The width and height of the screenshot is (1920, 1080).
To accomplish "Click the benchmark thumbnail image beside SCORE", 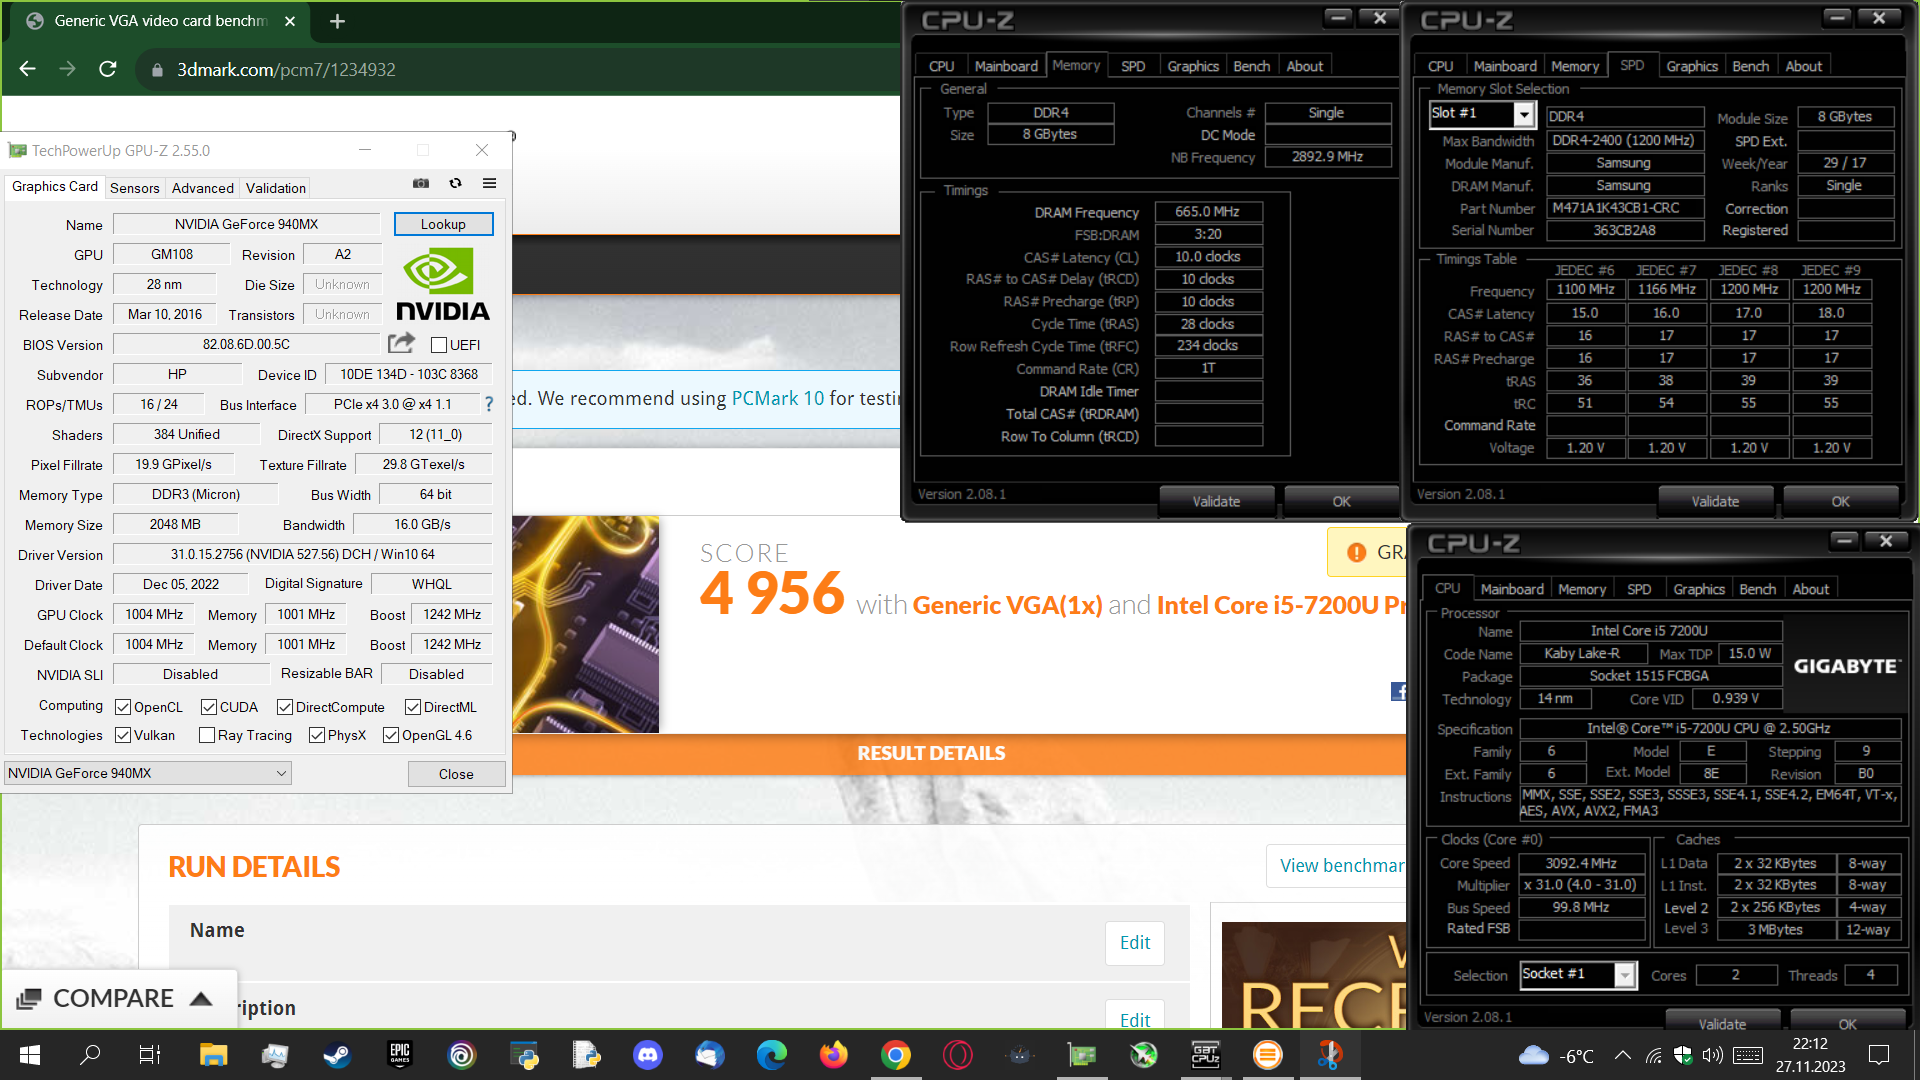I will [586, 624].
